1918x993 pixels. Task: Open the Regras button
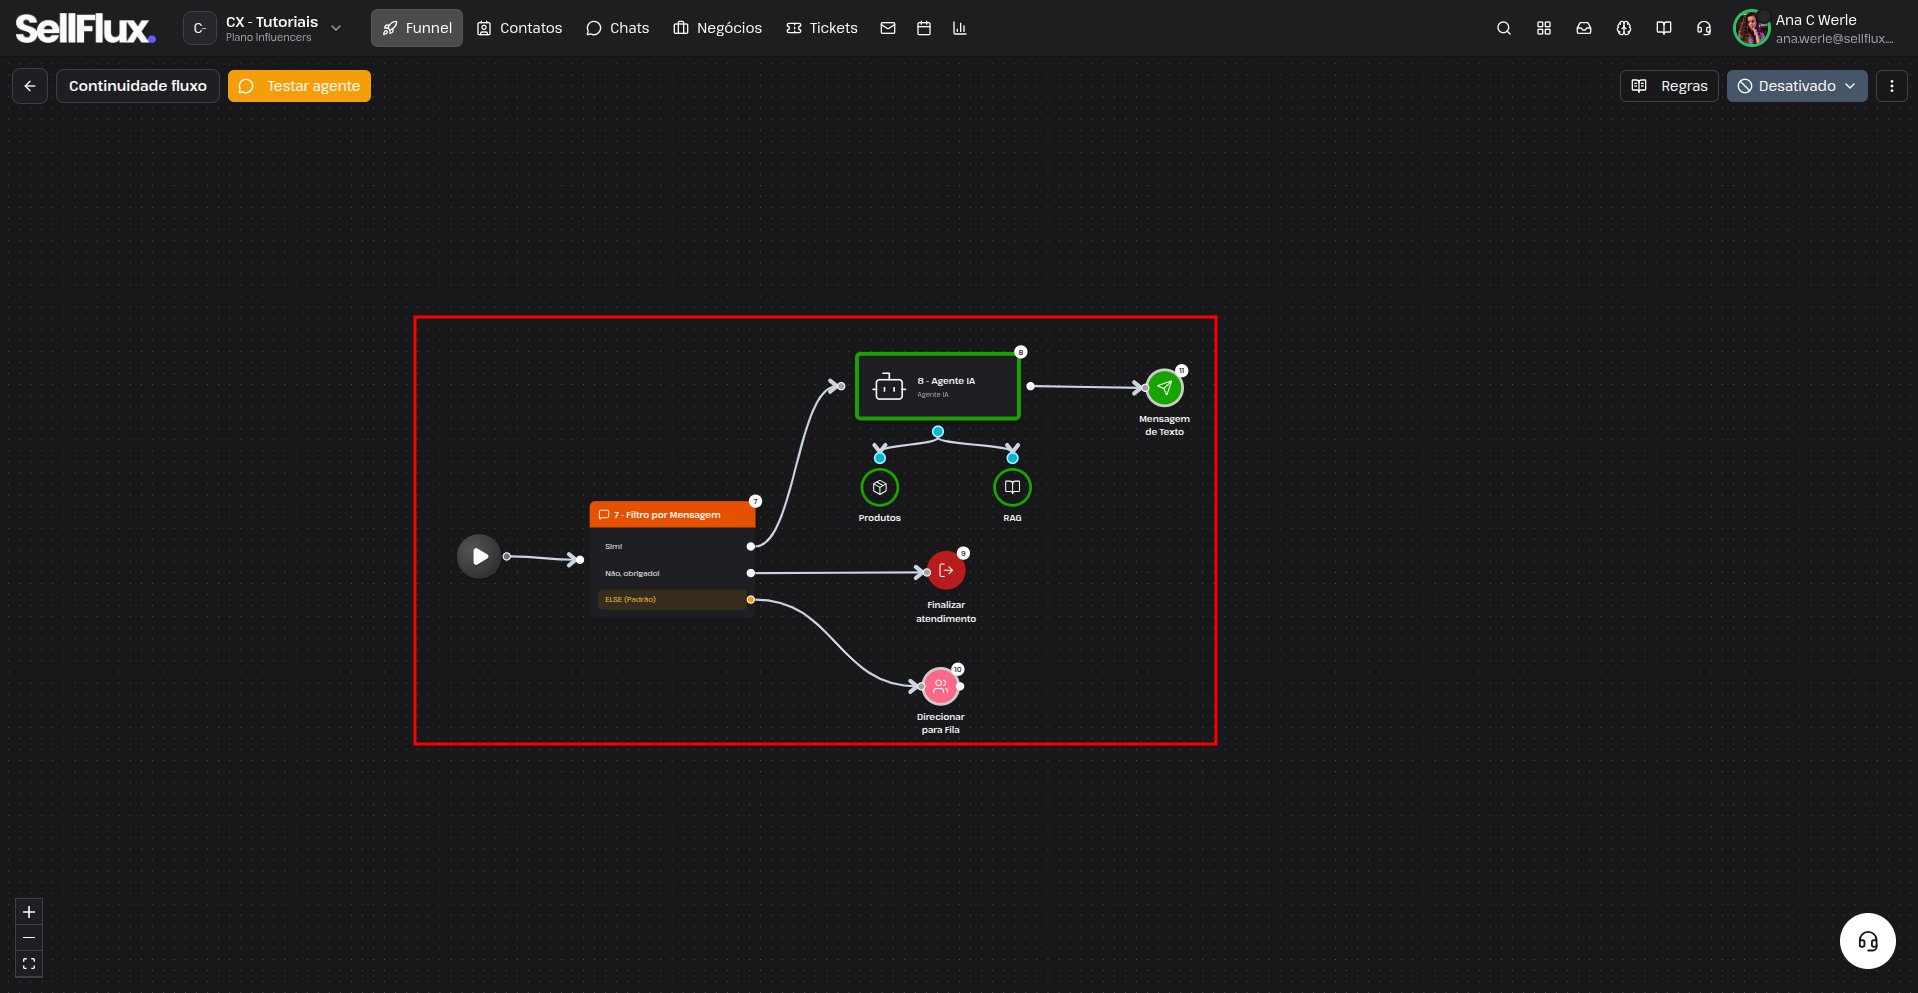click(x=1669, y=86)
